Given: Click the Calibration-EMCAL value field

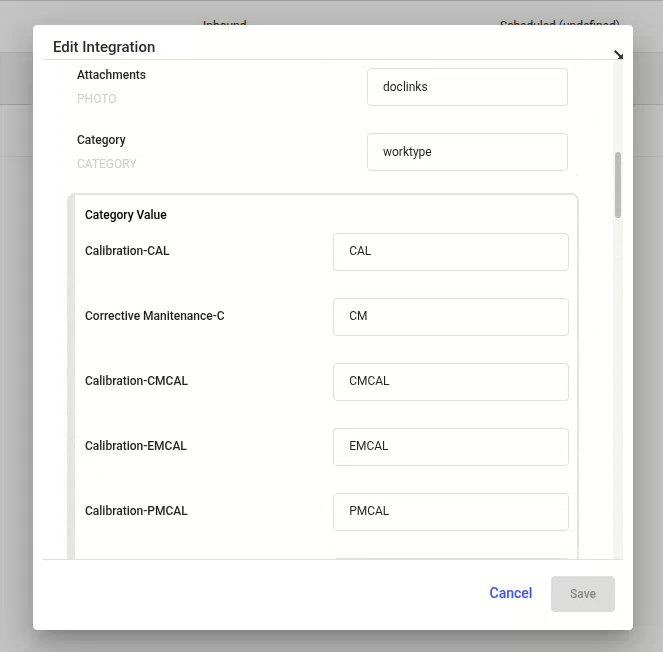Looking at the screenshot, I should 451,447.
